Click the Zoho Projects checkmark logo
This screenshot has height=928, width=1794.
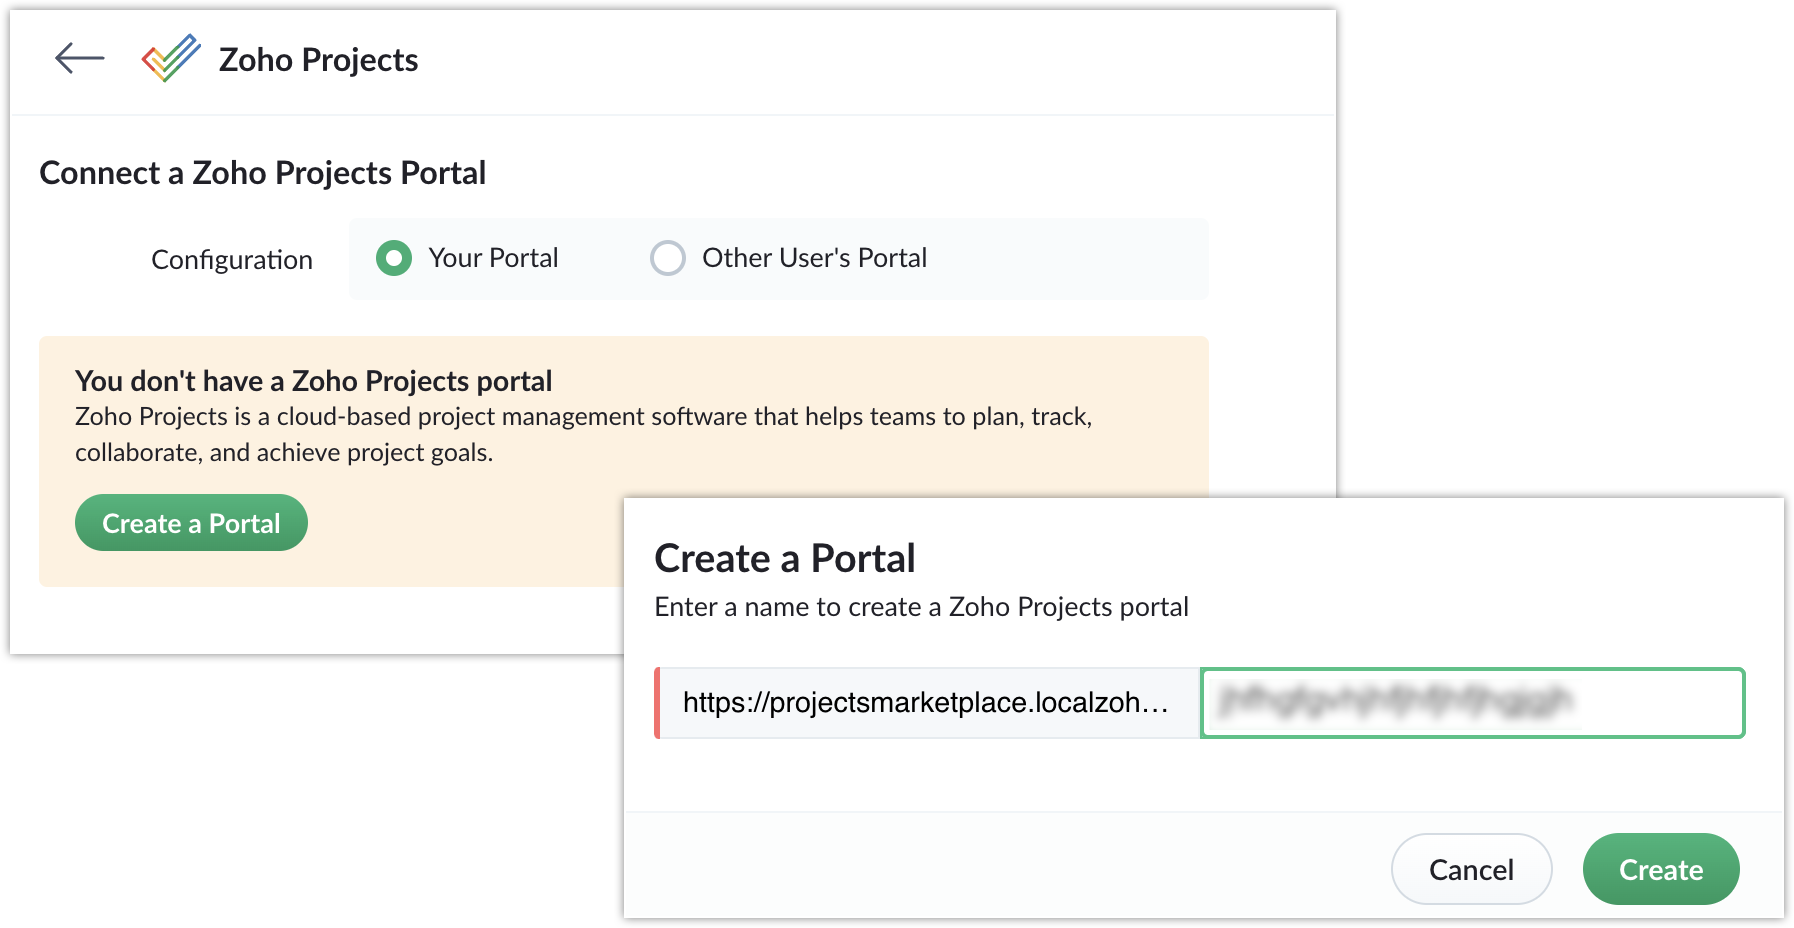171,58
